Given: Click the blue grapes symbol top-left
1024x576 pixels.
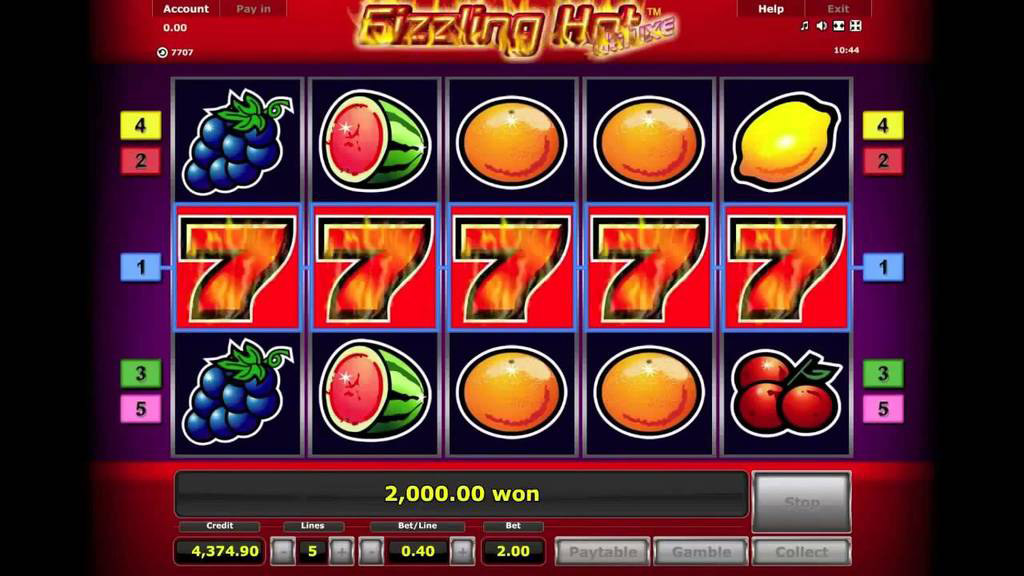Looking at the screenshot, I should 237,141.
